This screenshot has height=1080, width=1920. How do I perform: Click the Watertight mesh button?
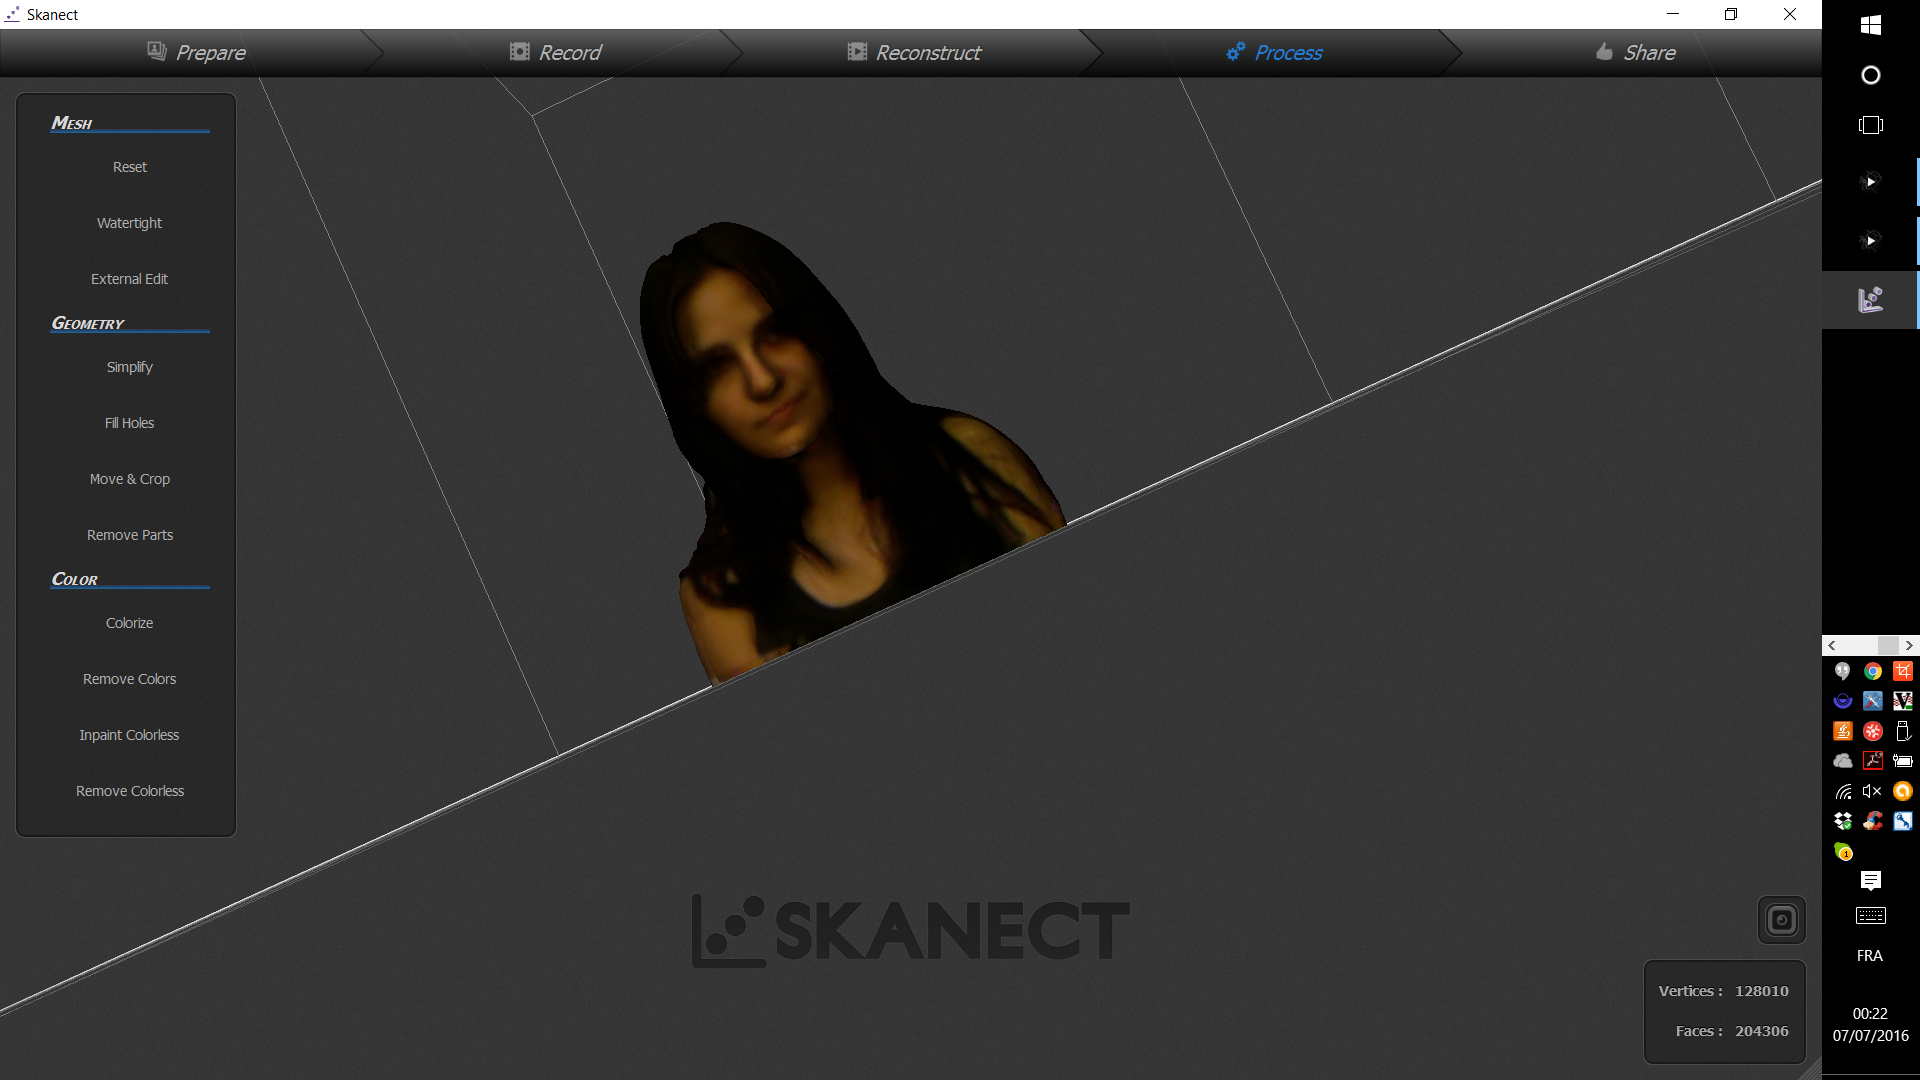pos(129,223)
